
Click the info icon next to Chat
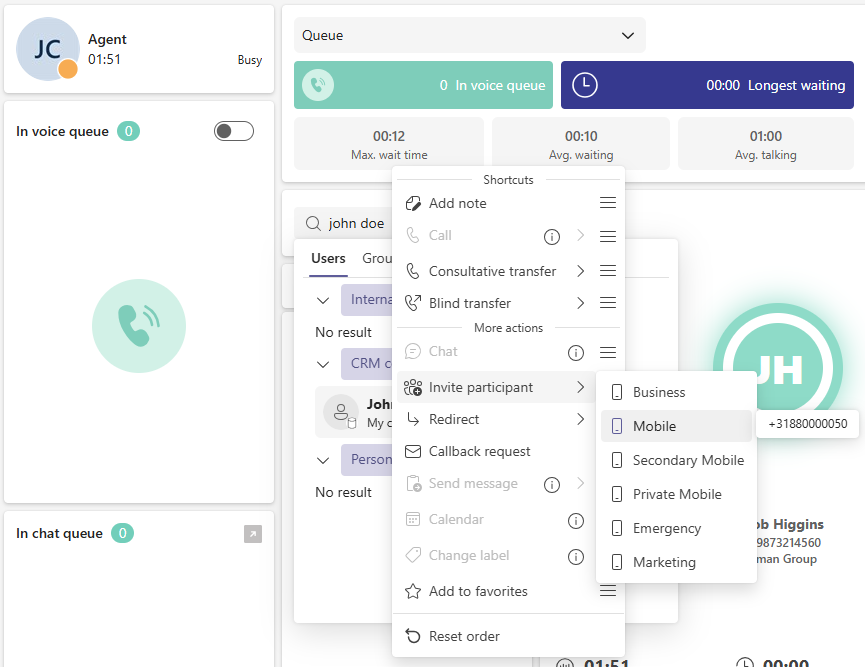tap(576, 352)
